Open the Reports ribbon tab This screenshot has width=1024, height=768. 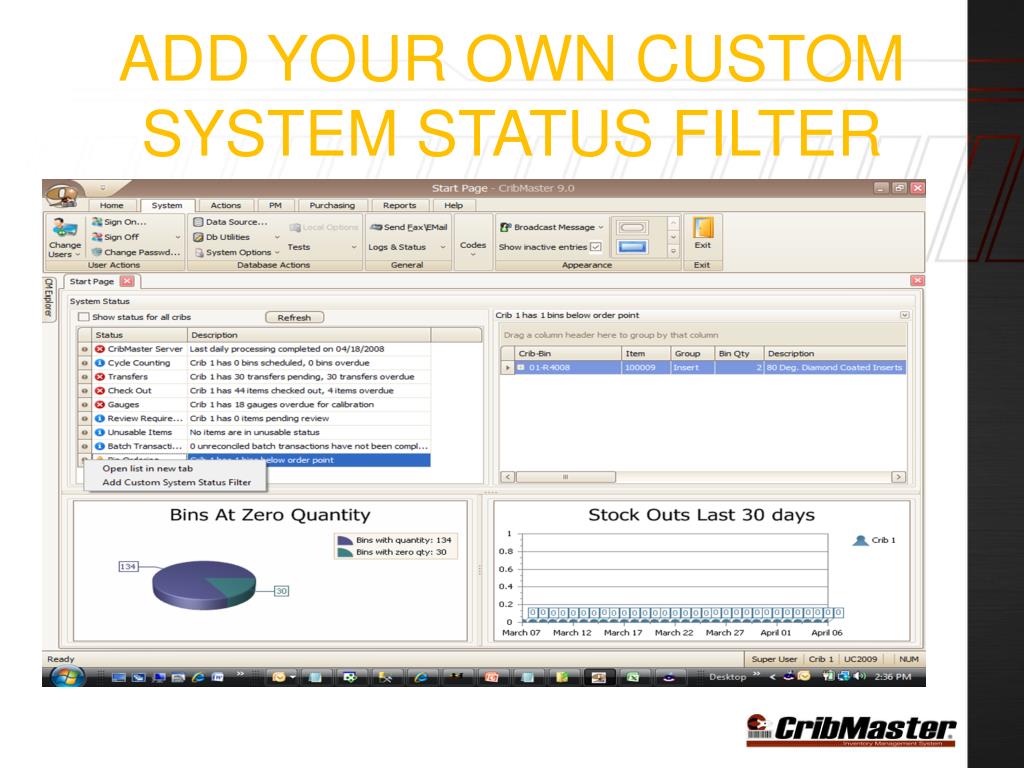coord(400,206)
